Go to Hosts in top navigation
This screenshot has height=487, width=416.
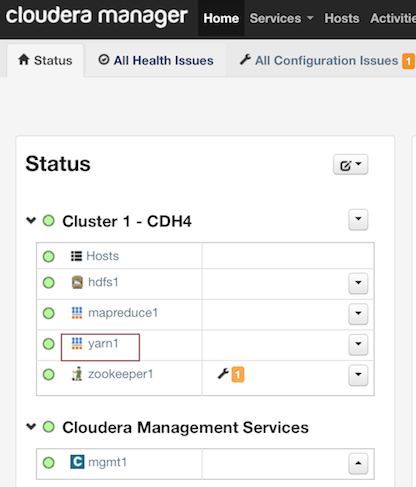[342, 18]
